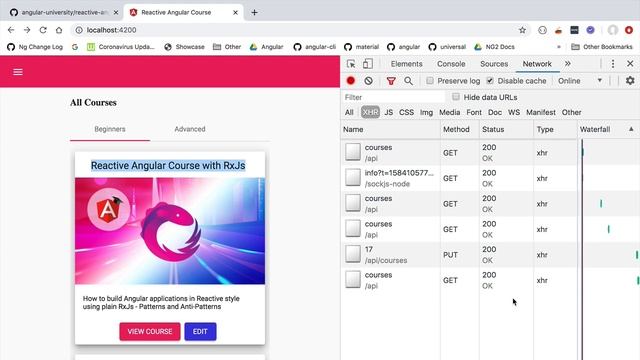Click the Reactive Angular course thumbnail image
Screen dimensions: 640x360
click(x=170, y=231)
